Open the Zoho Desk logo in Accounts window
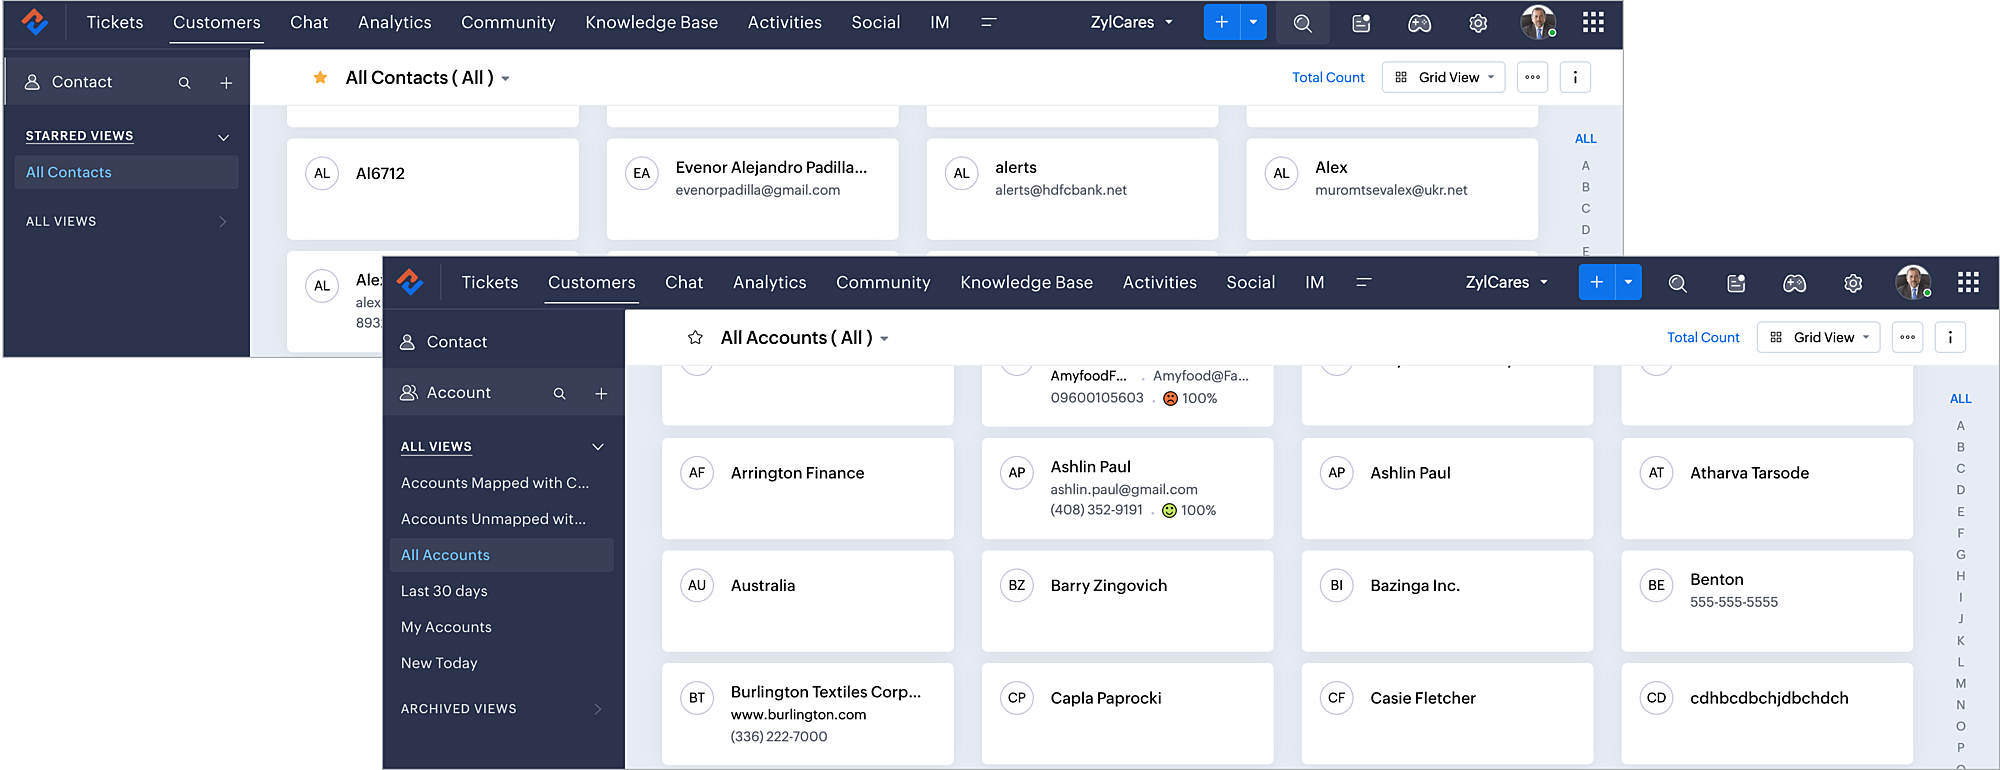 (x=410, y=282)
